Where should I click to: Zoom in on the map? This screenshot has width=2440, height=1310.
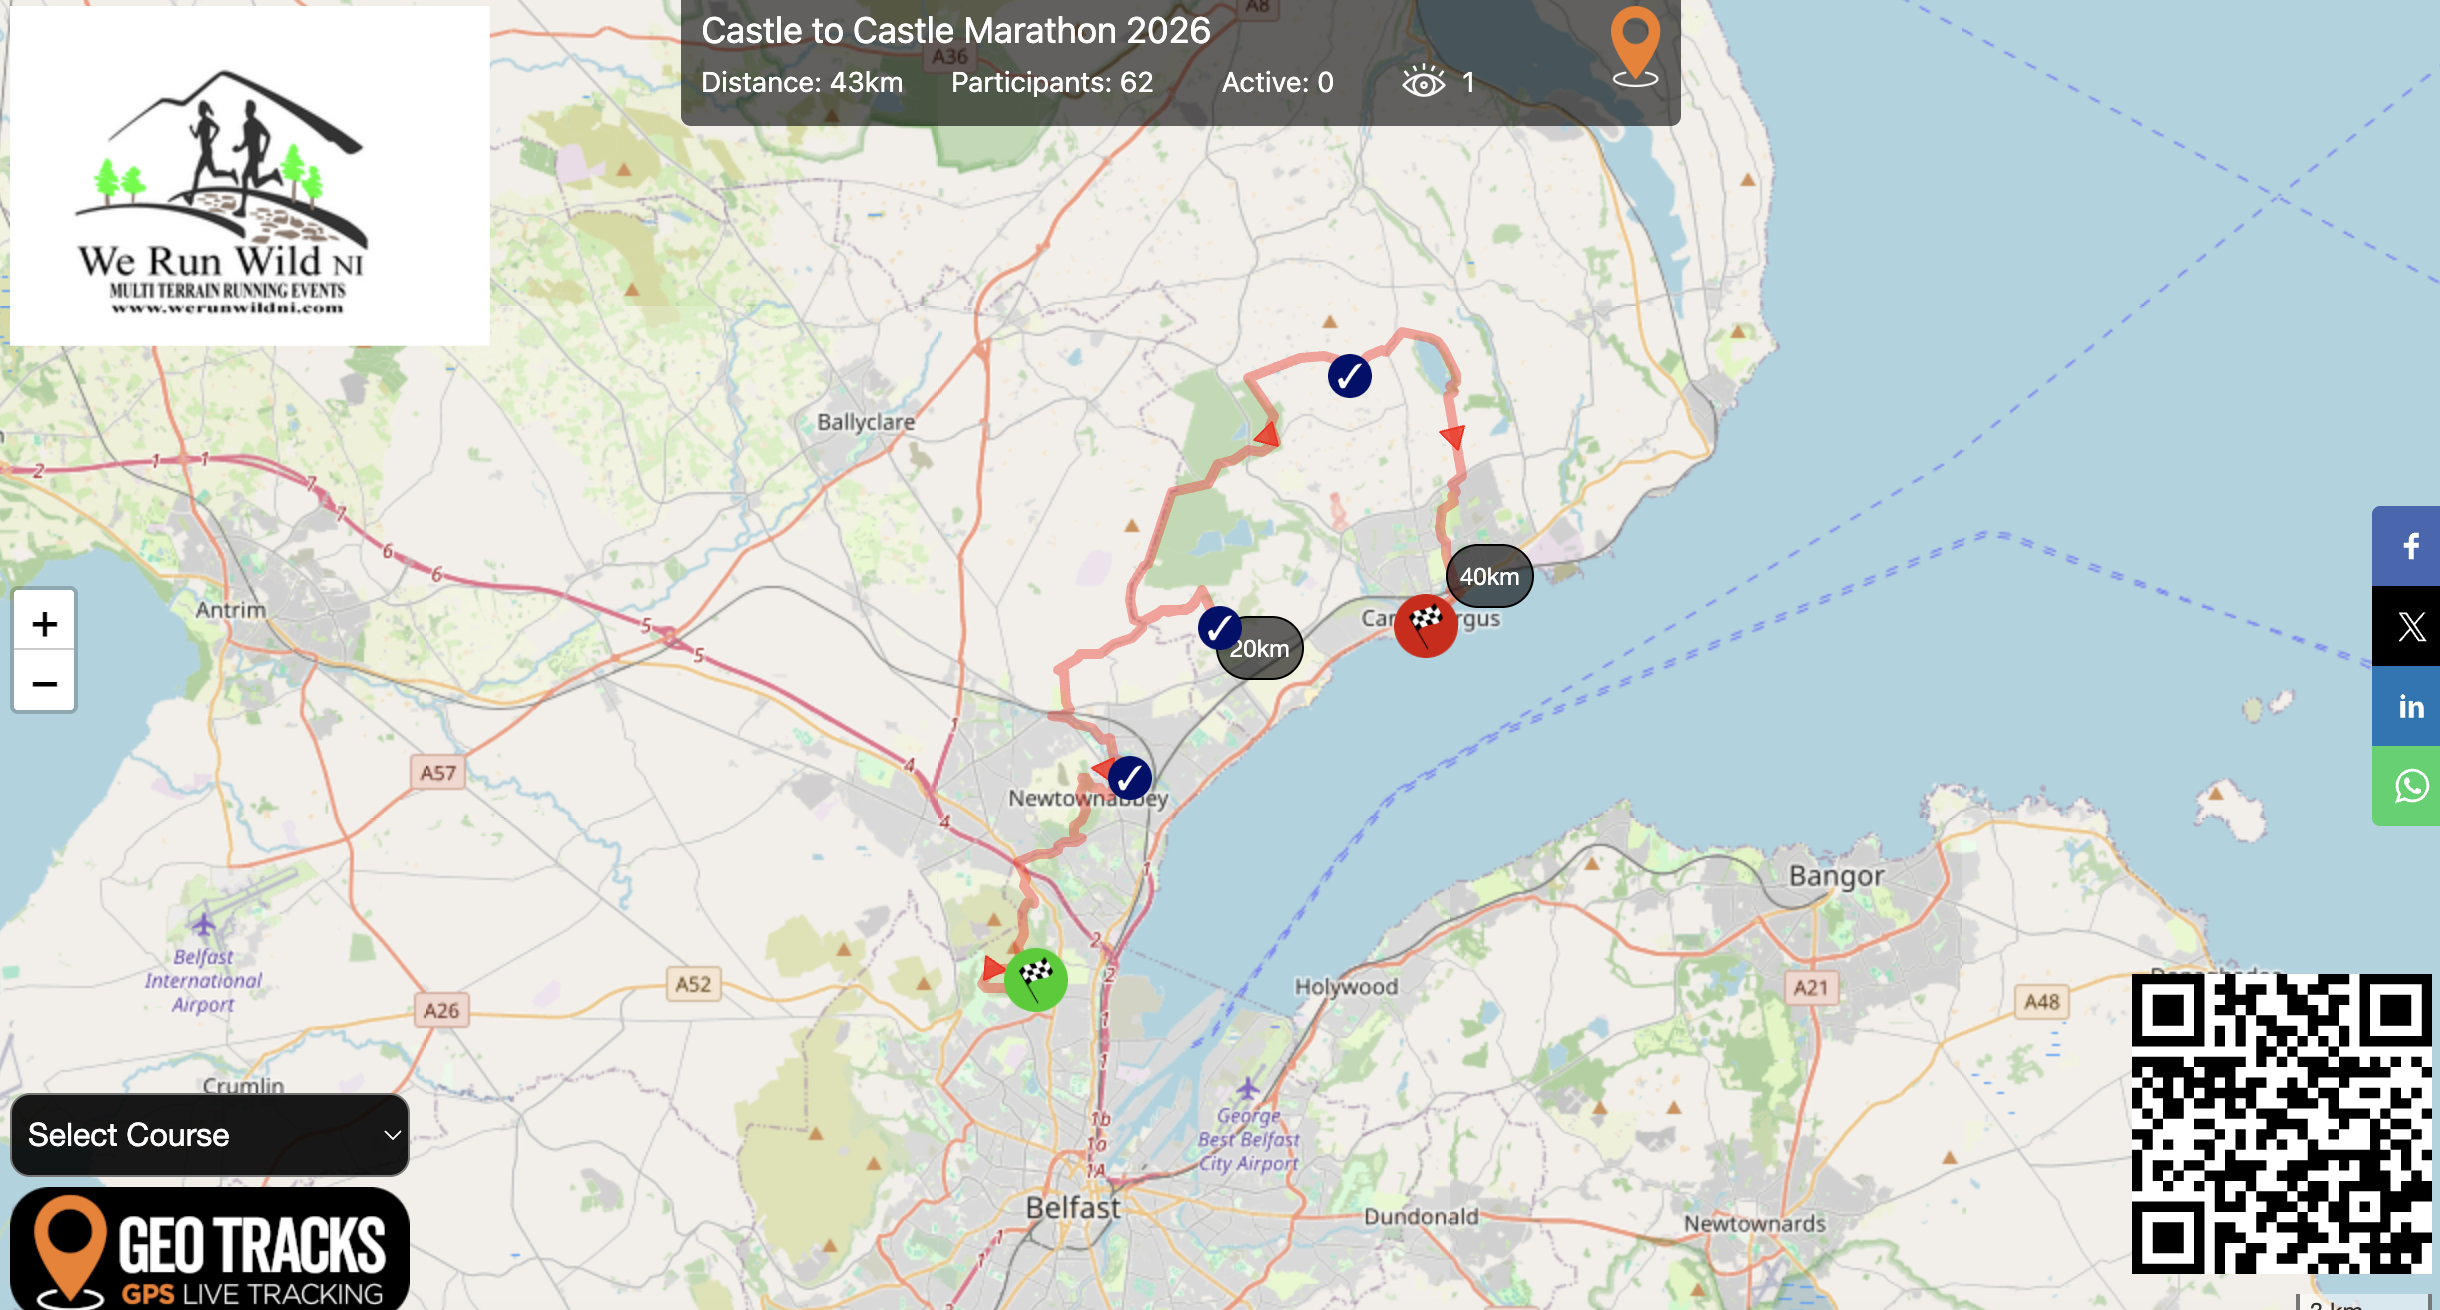point(44,624)
